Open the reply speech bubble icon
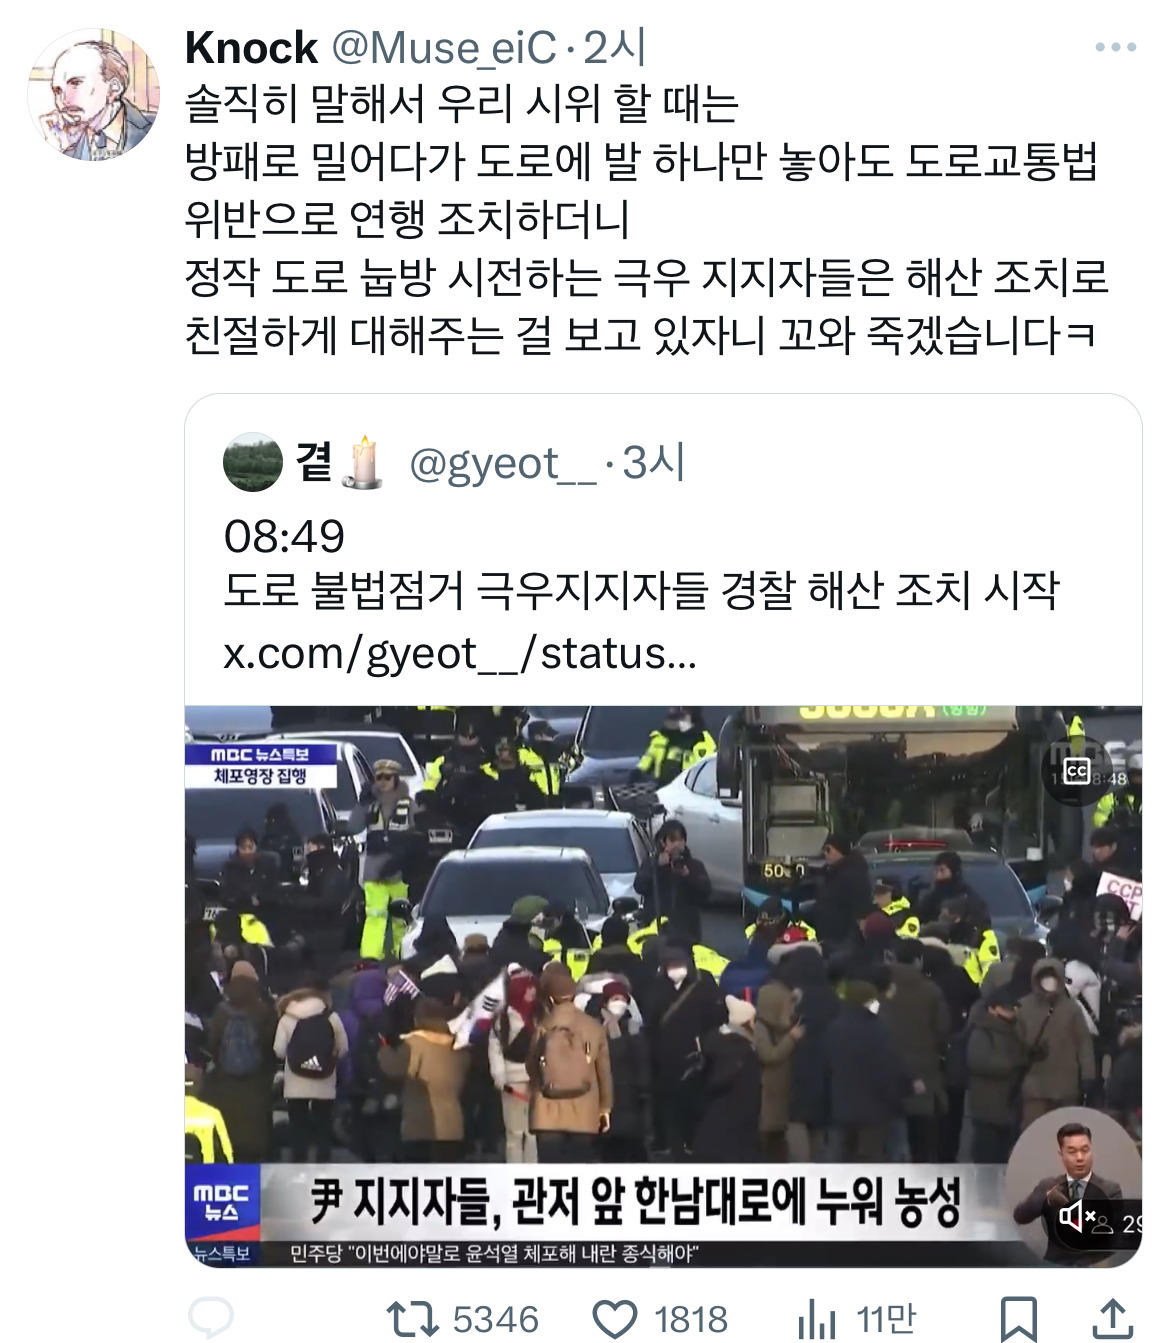1170x1343 pixels. click(x=211, y=1319)
